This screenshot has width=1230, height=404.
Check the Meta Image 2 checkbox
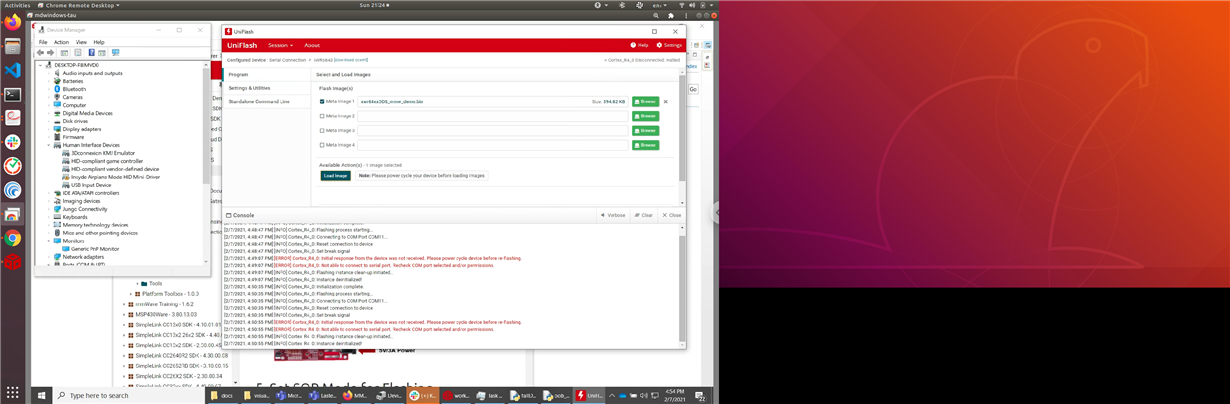322,116
